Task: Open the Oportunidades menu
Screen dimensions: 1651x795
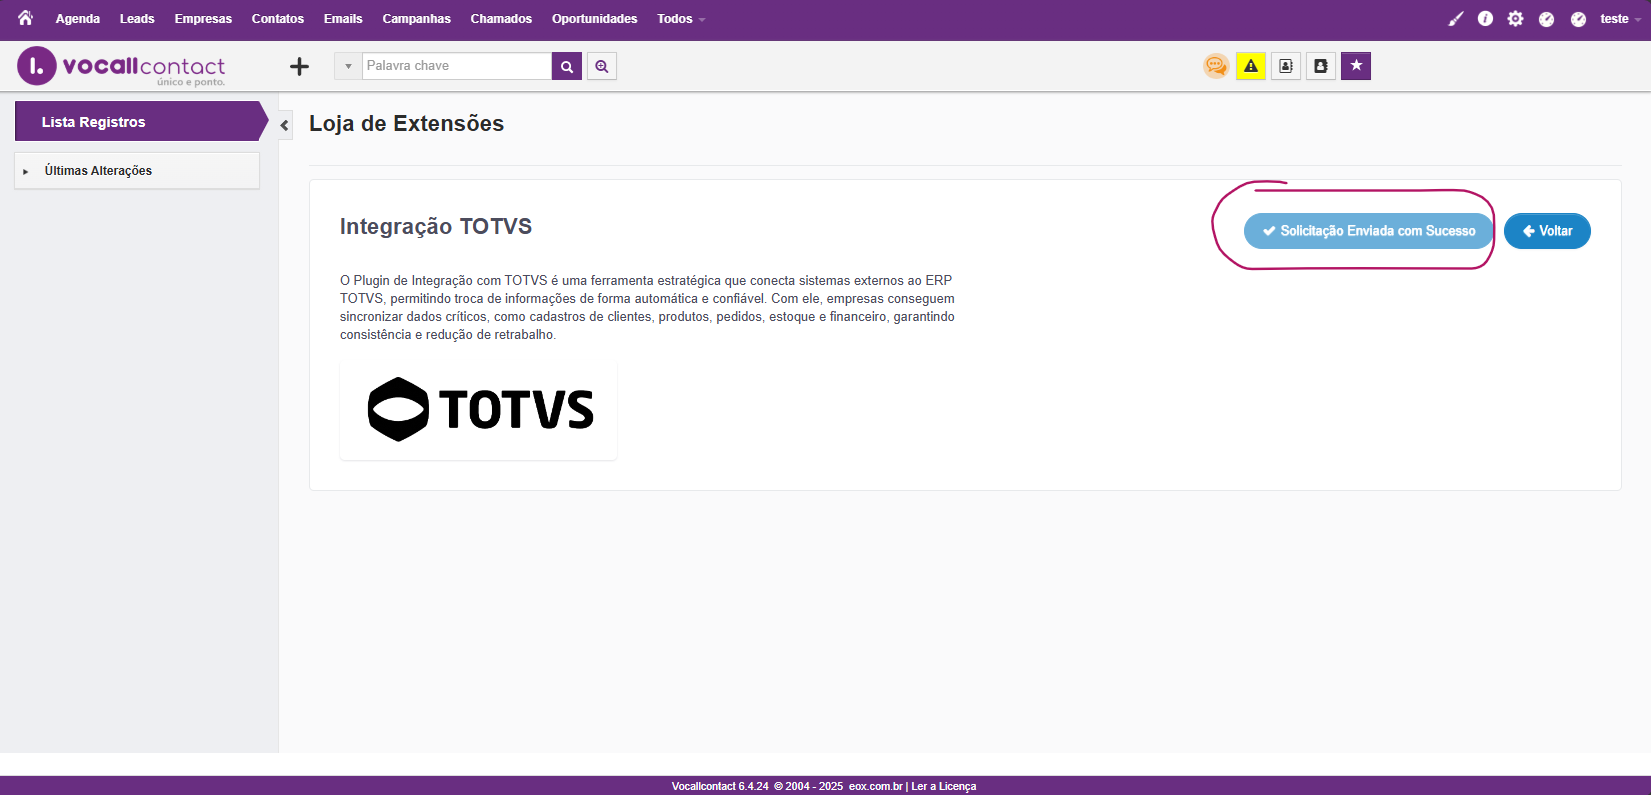Action: [x=594, y=19]
